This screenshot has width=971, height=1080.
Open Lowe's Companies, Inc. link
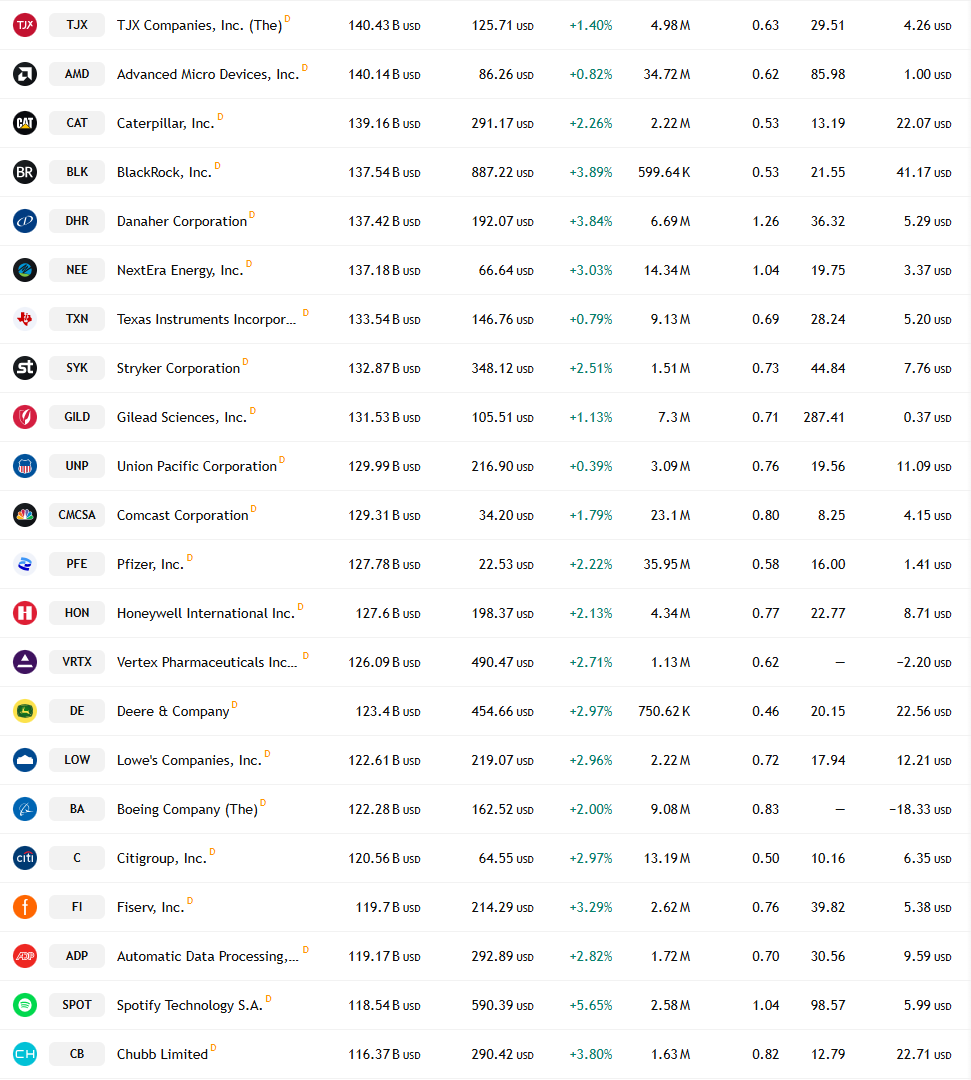(x=189, y=760)
